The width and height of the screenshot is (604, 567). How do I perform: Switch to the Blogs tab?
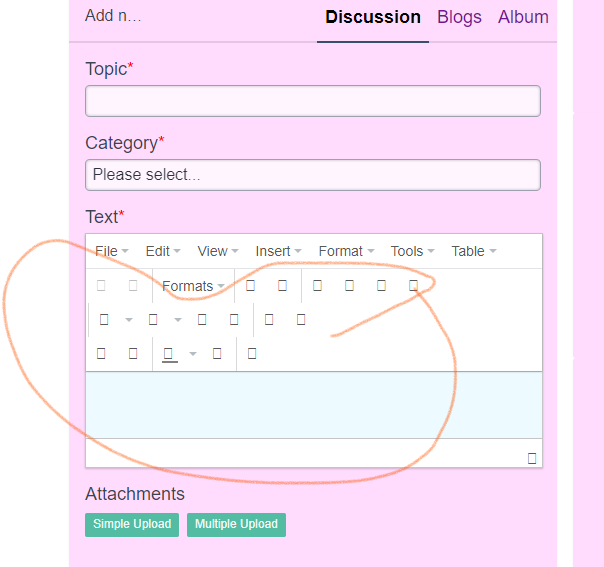459,17
